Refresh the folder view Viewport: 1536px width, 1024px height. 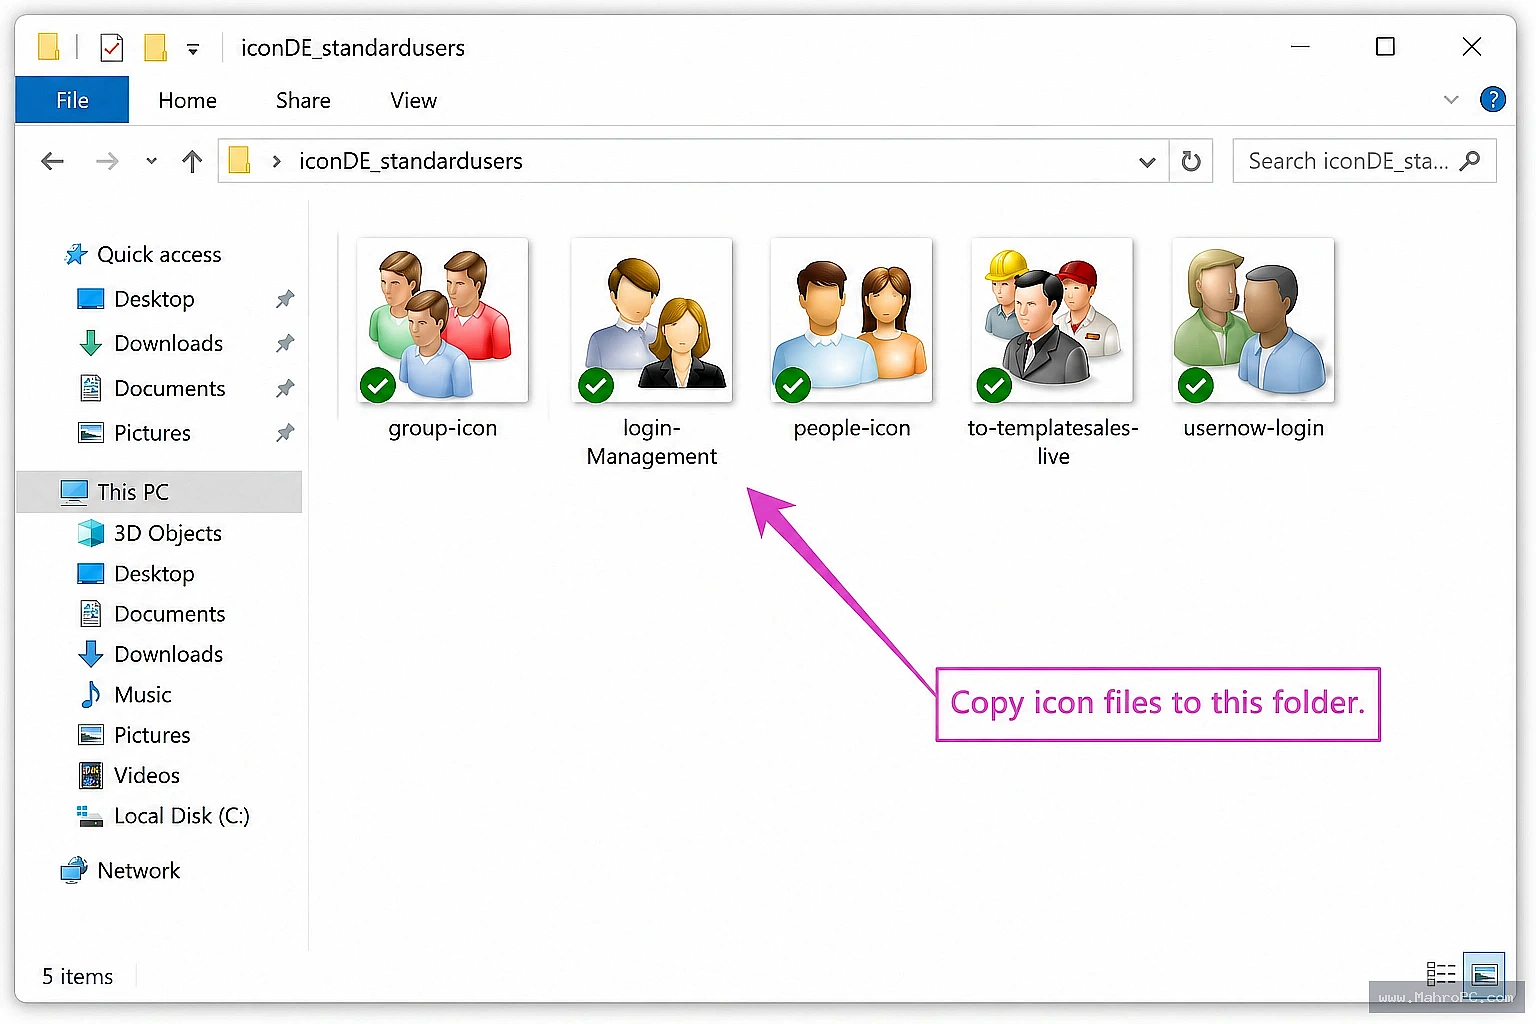[1190, 161]
